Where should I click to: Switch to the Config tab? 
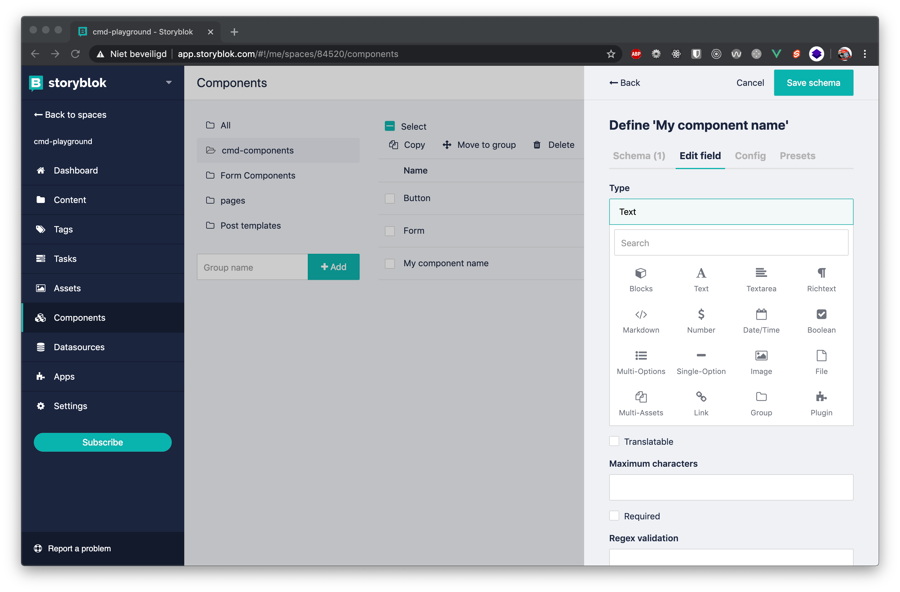click(750, 156)
